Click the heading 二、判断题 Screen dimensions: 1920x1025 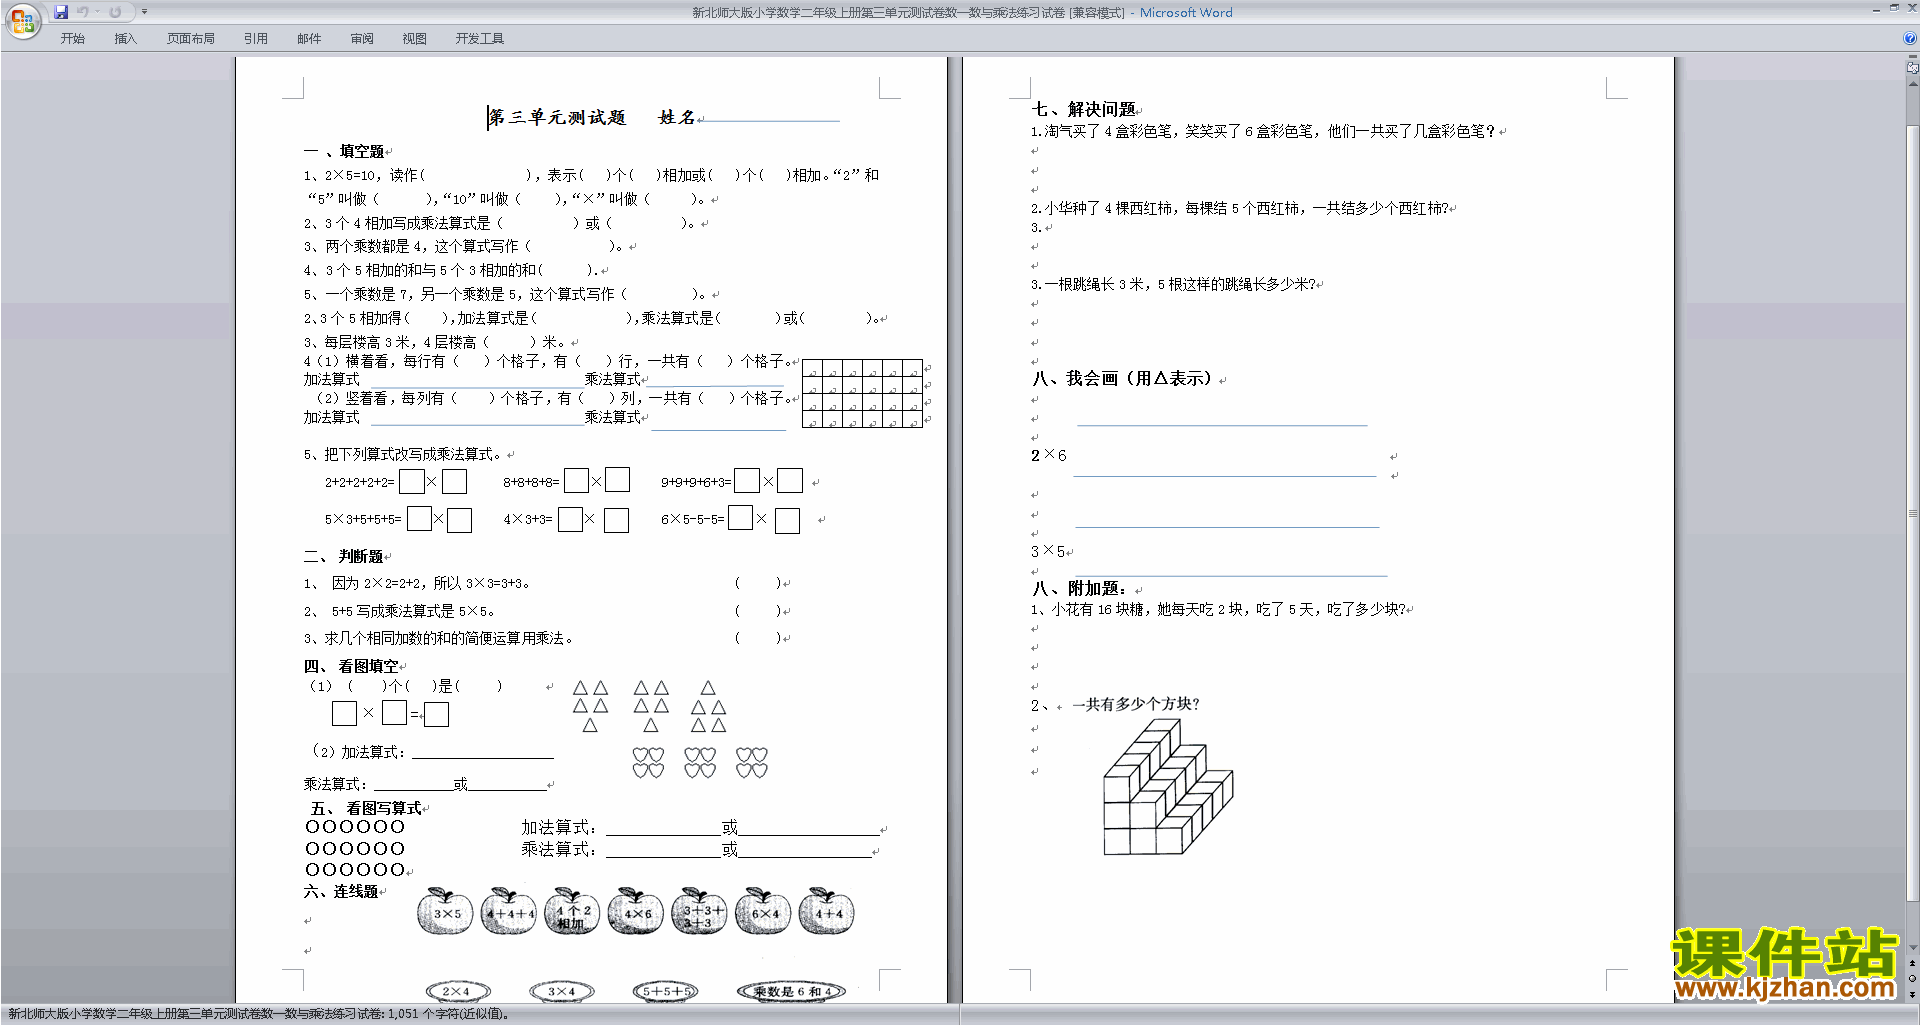coord(344,556)
